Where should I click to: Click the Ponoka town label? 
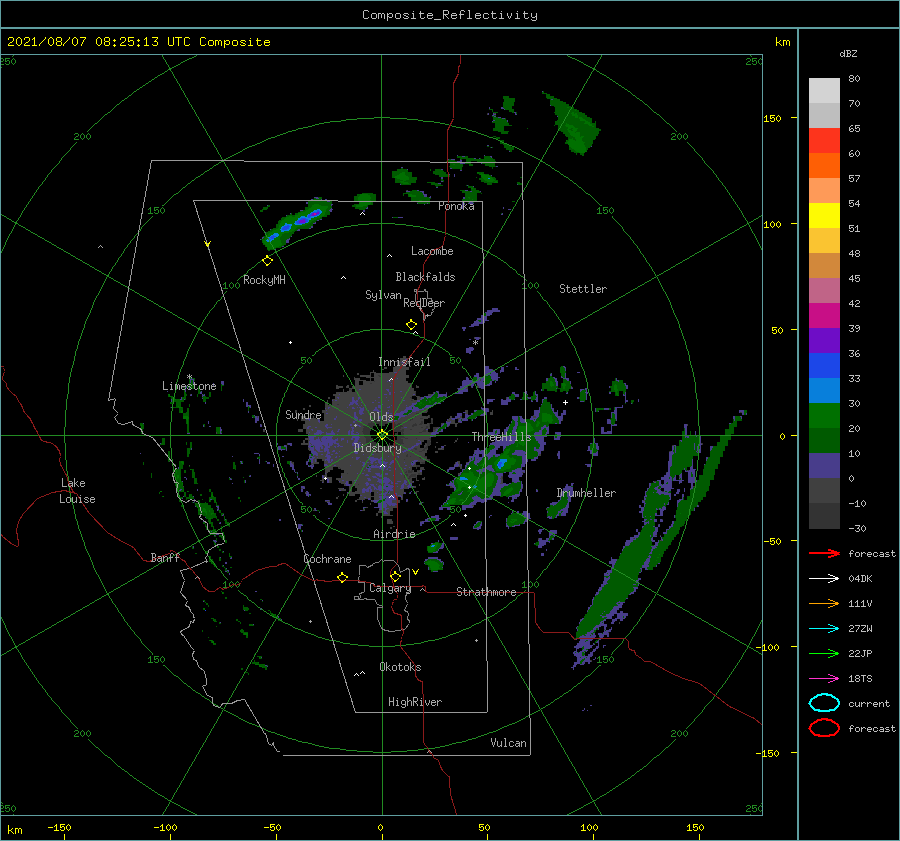456,206
